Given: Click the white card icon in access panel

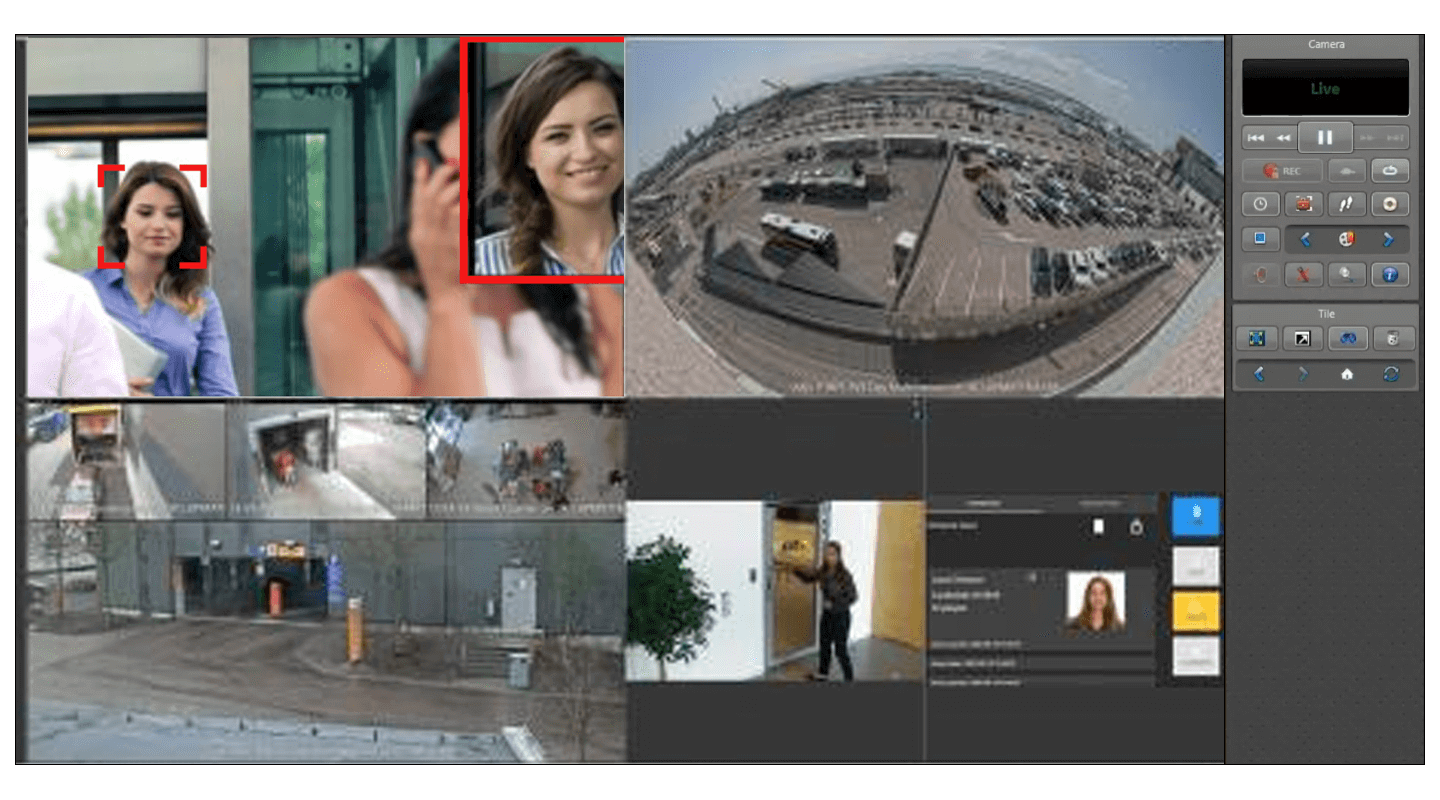Looking at the screenshot, I should point(1098,527).
